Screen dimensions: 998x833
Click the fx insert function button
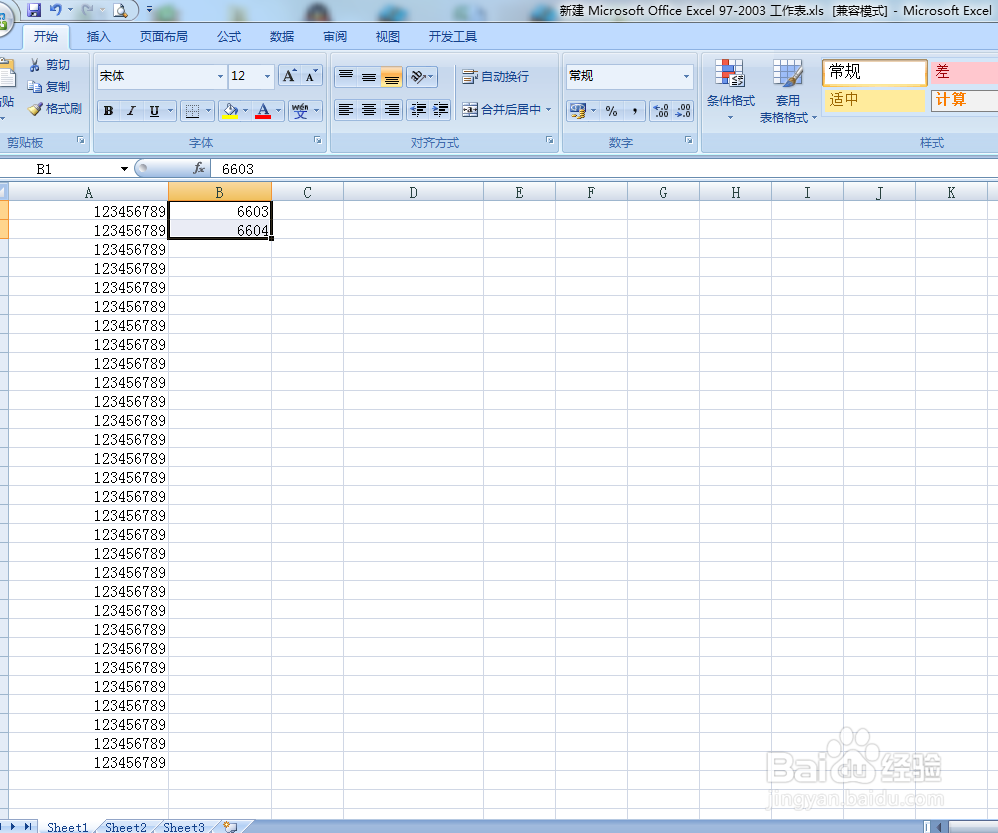click(199, 168)
